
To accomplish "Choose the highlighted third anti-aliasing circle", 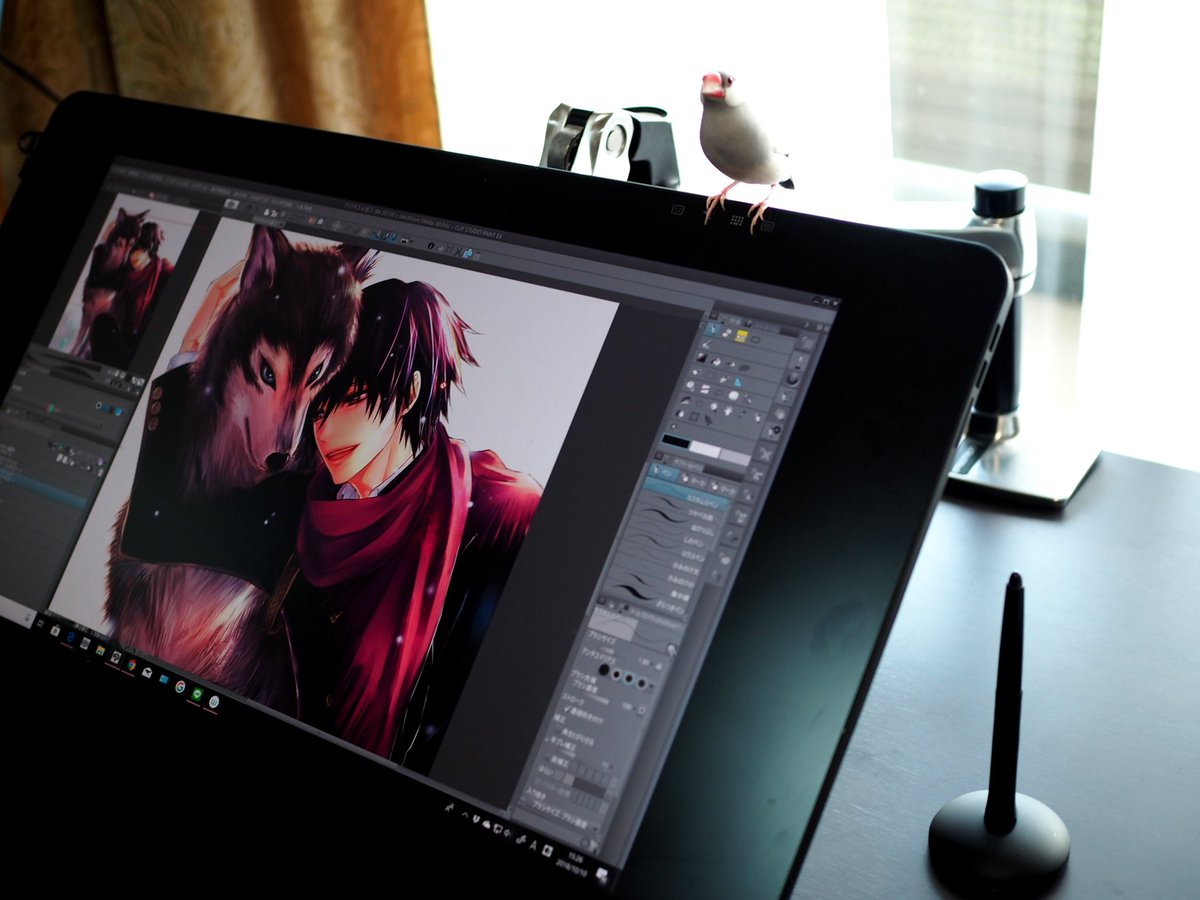I will pos(629,678).
